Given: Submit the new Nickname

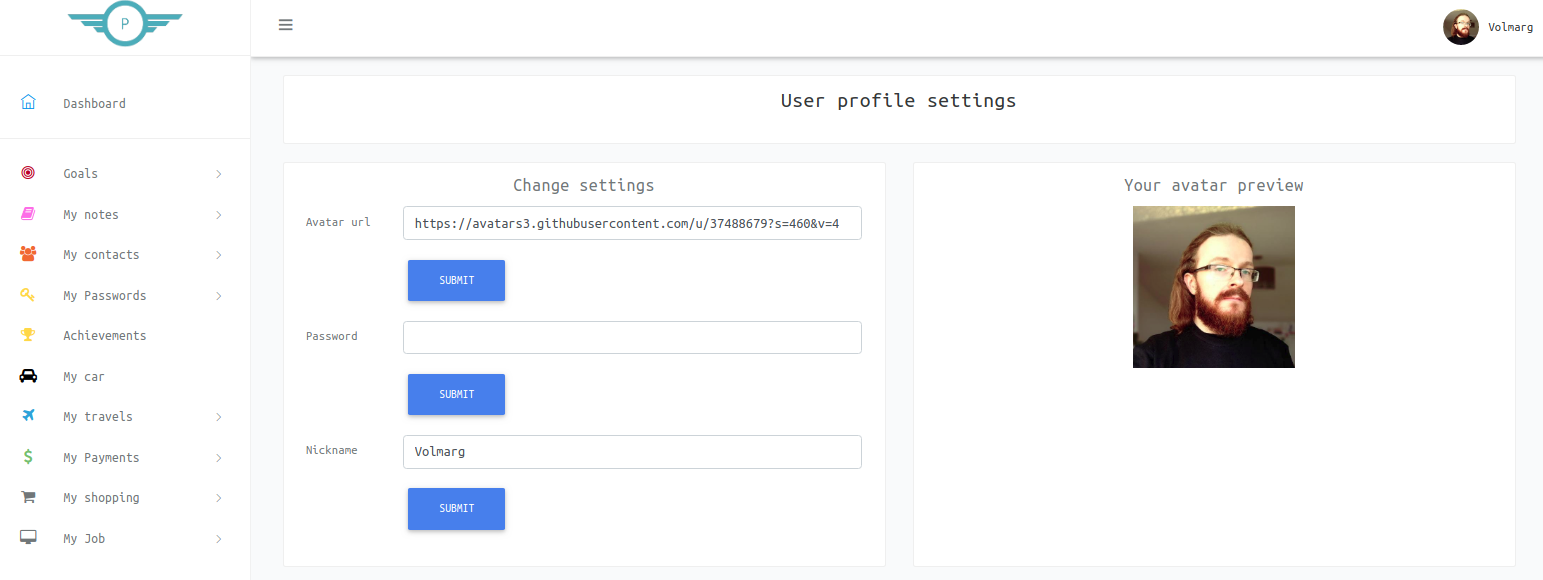Looking at the screenshot, I should click(456, 508).
